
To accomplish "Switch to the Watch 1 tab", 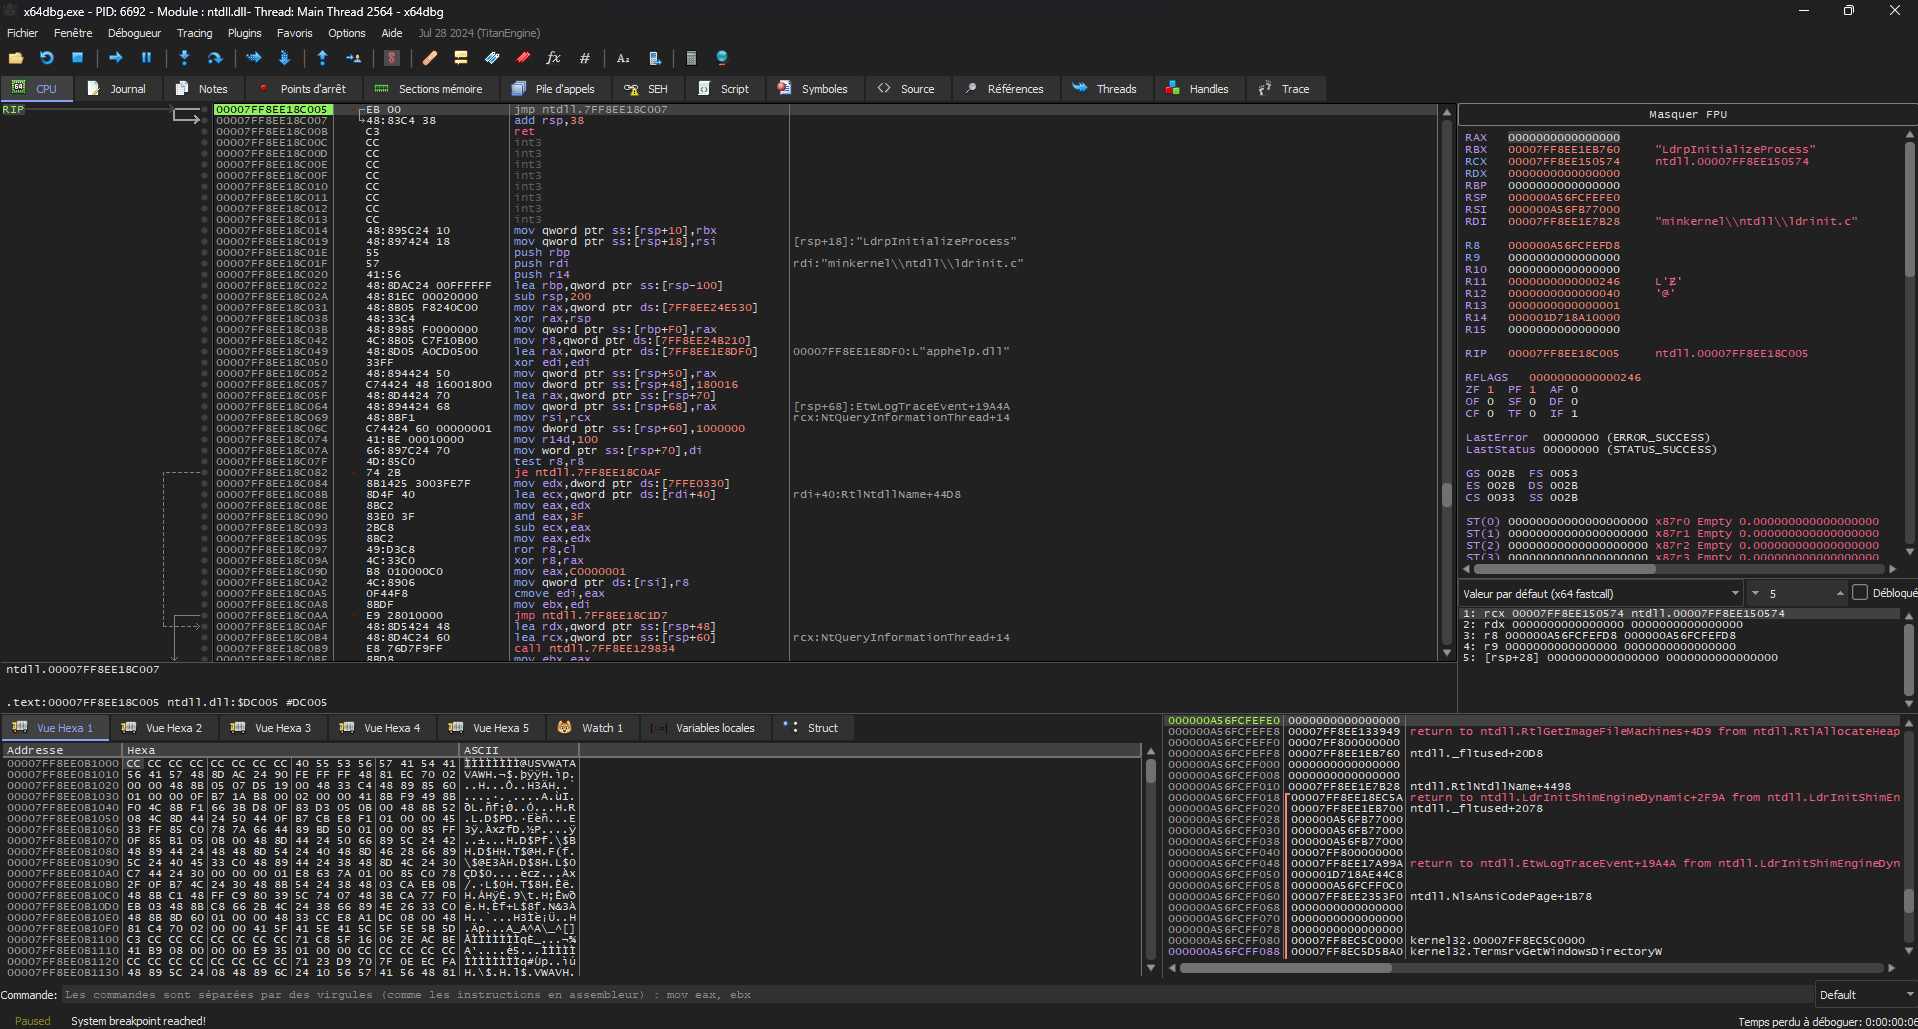I will pyautogui.click(x=601, y=727).
